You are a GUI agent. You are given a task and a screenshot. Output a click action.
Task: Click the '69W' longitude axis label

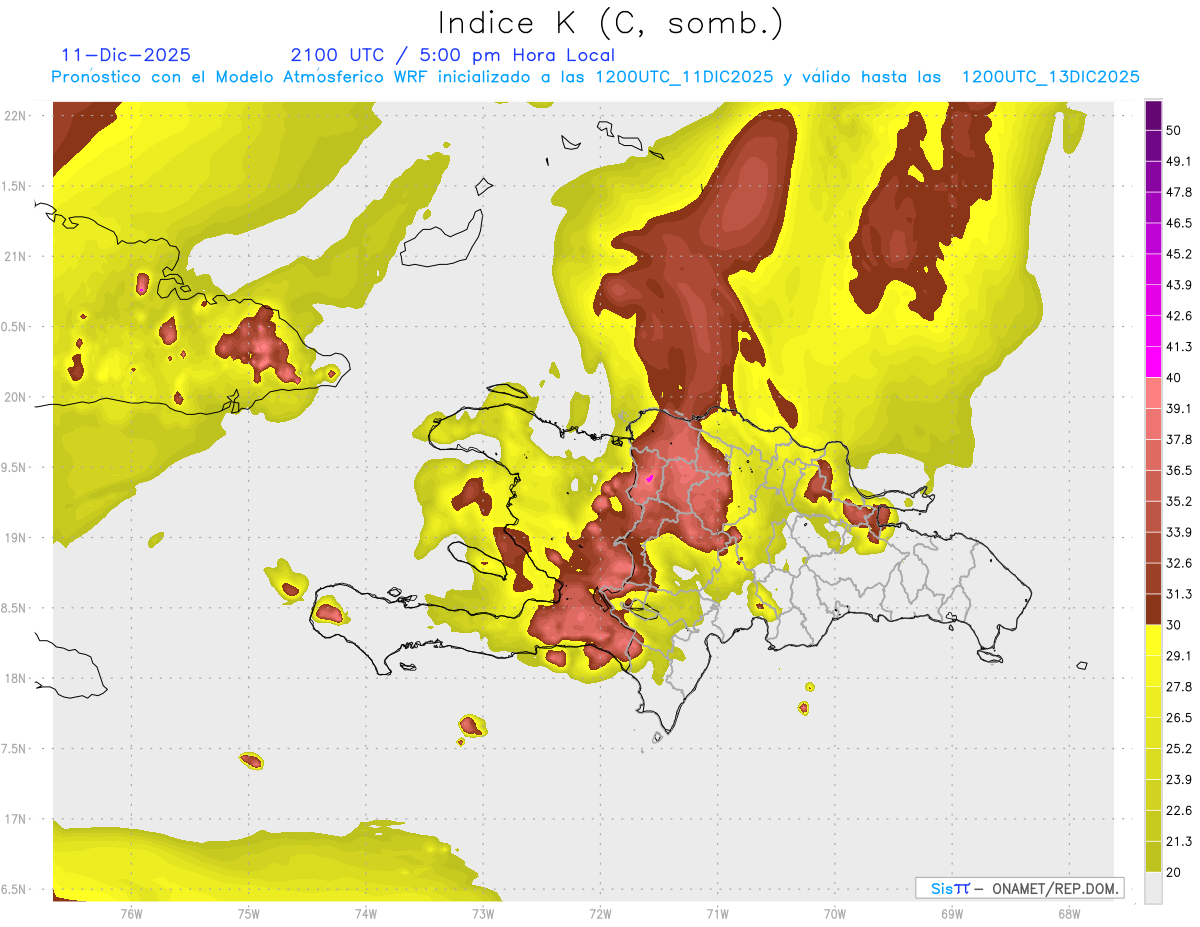tap(951, 913)
